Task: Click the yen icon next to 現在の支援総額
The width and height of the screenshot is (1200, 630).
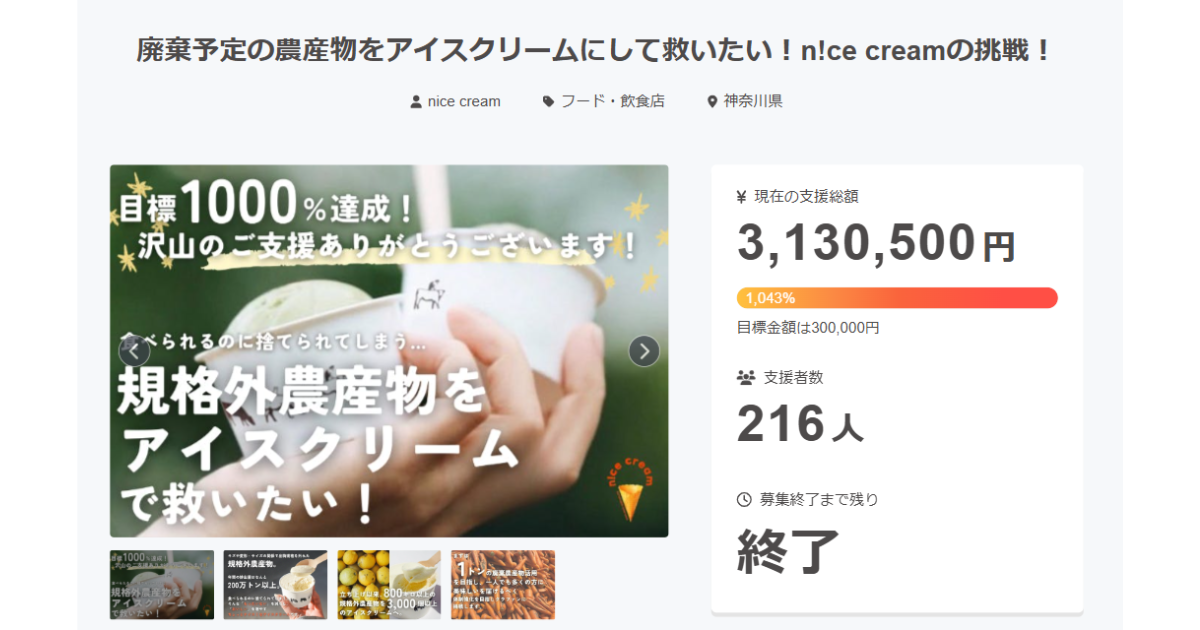Action: [742, 197]
